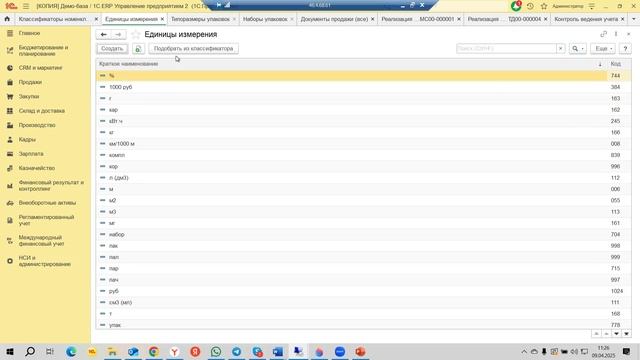Close the Единицы измерения tab
Viewport: 640px width, 360px height.
point(162,19)
